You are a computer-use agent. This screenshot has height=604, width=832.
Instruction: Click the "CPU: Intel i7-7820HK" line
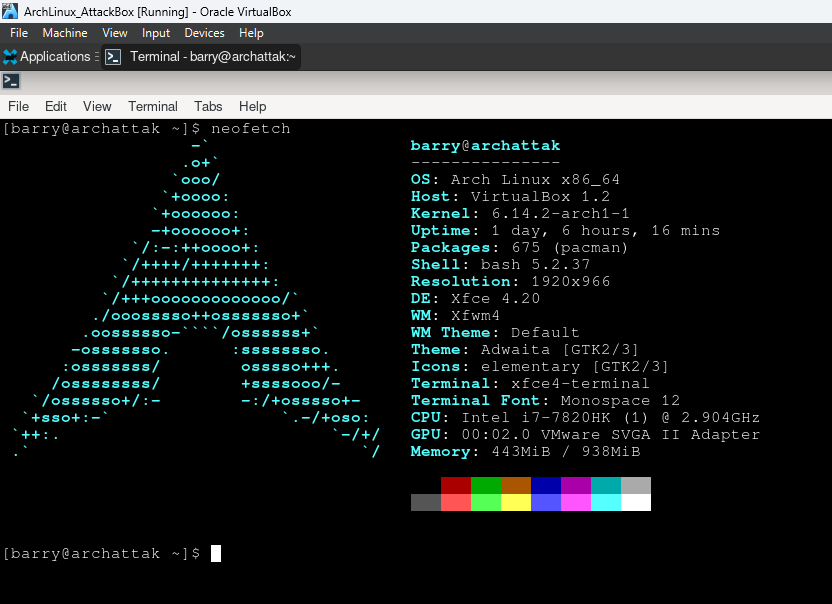click(585, 417)
